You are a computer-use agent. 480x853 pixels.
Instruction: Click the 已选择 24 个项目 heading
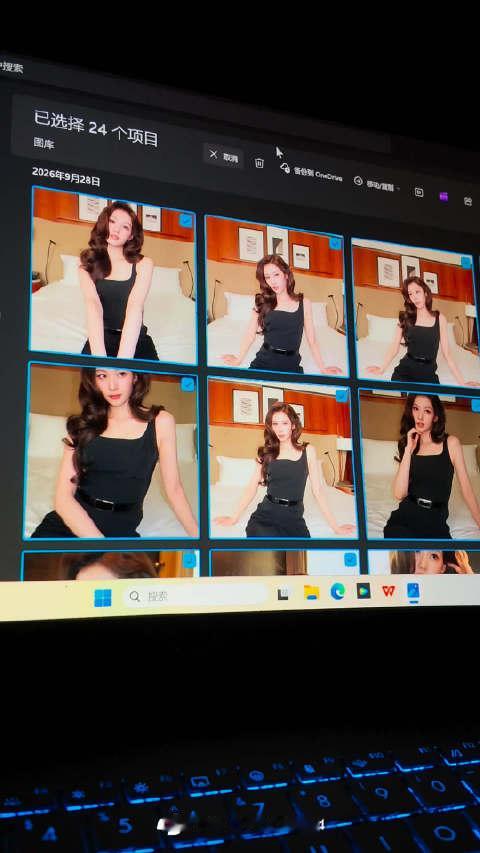point(96,128)
